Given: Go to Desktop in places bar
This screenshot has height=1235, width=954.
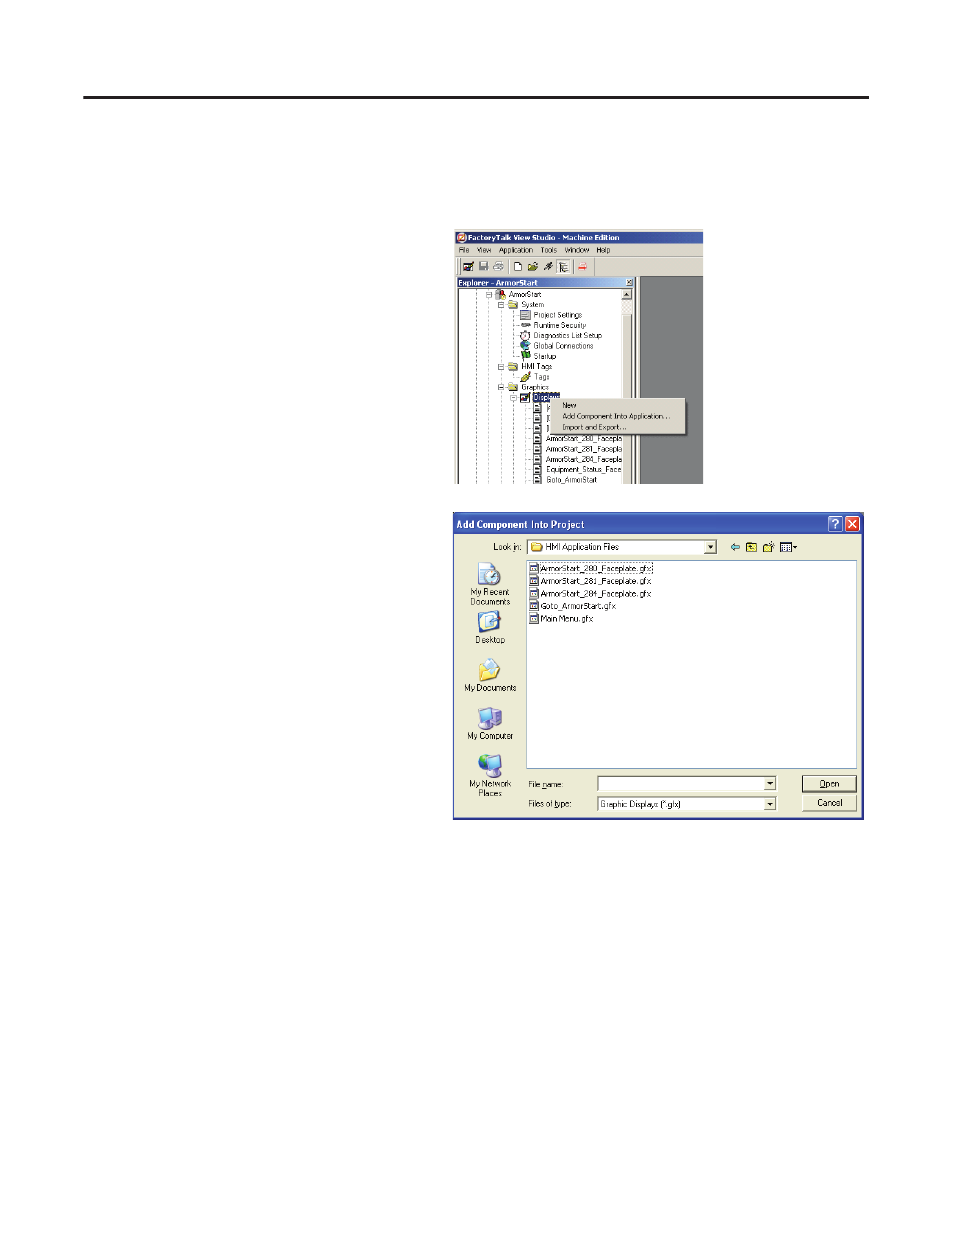Looking at the screenshot, I should 490,628.
